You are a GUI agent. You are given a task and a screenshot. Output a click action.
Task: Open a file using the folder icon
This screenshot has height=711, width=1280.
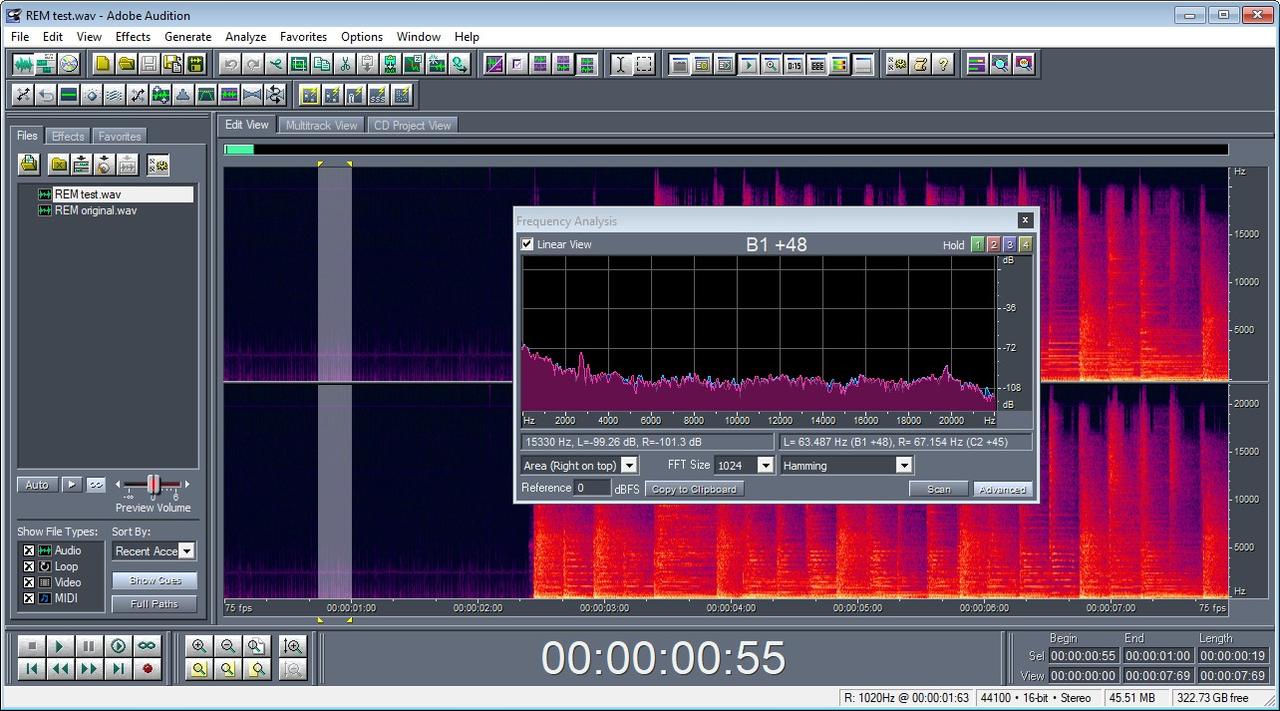pyautogui.click(x=126, y=64)
